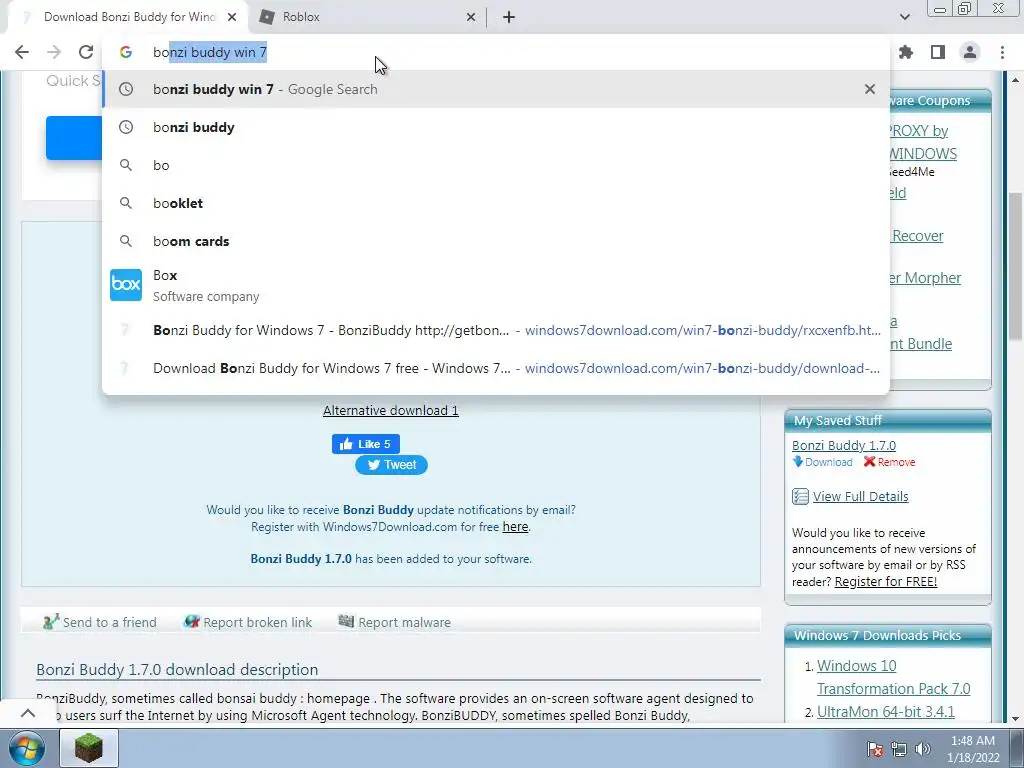The width and height of the screenshot is (1024, 768).
Task: Click the Facebook Like 5 button
Action: [366, 444]
